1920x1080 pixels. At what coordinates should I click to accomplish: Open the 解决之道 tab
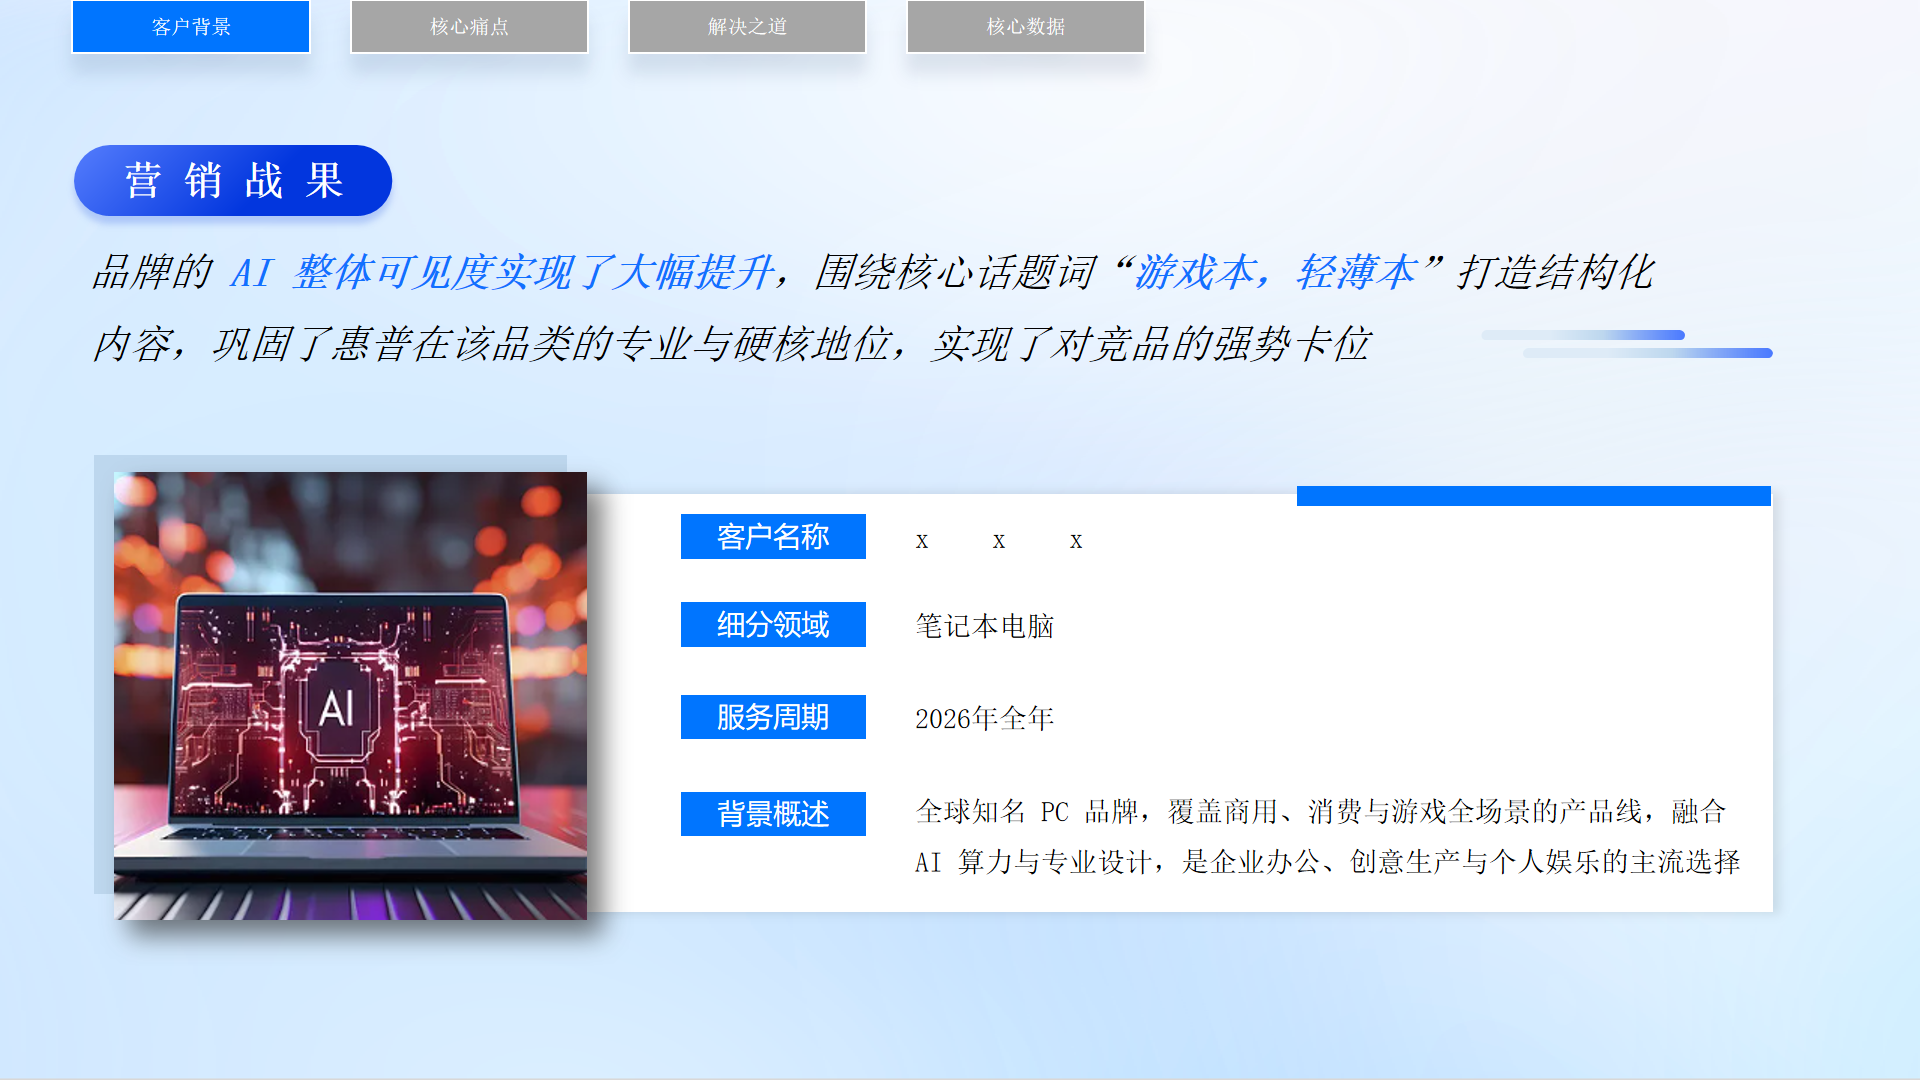(x=747, y=27)
